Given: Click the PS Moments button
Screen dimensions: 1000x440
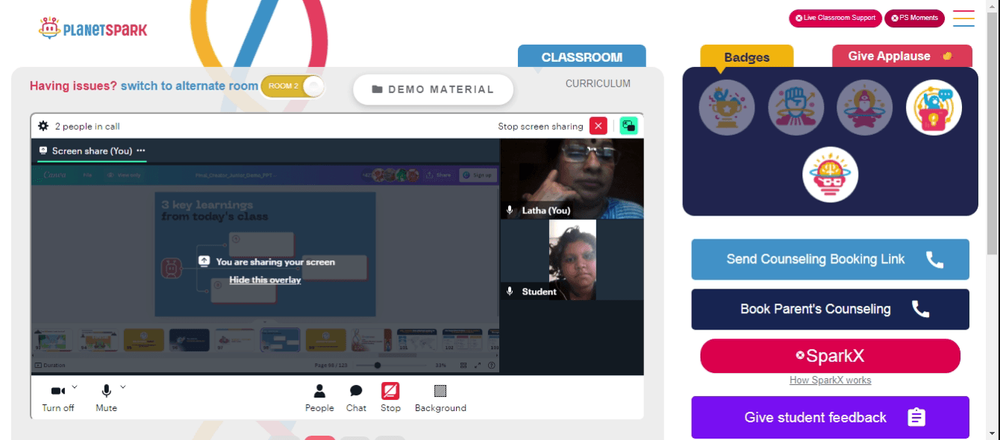Looking at the screenshot, I should pos(914,18).
